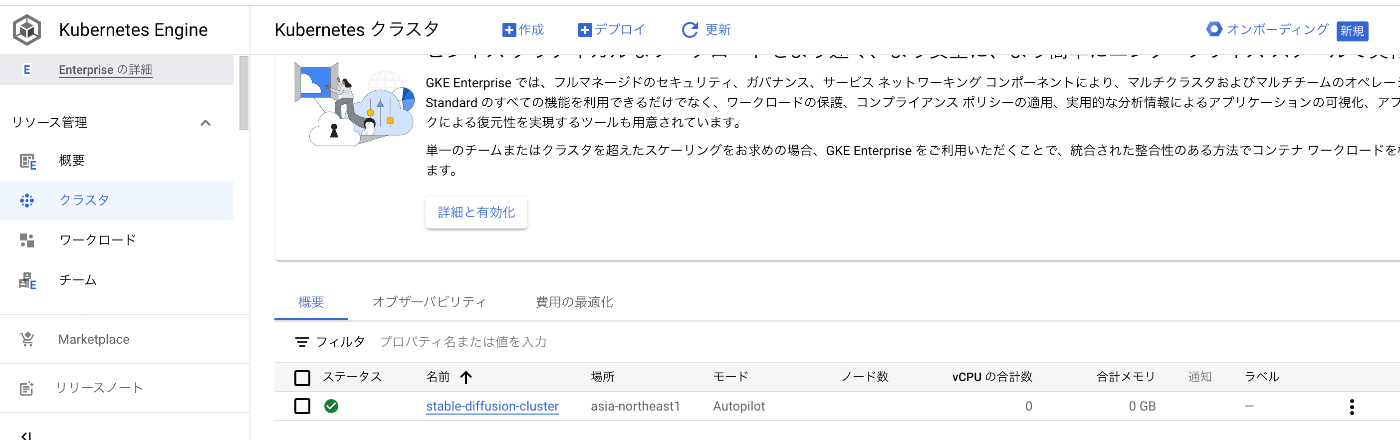Toggle the select-all checkbox in table header

pos(302,377)
